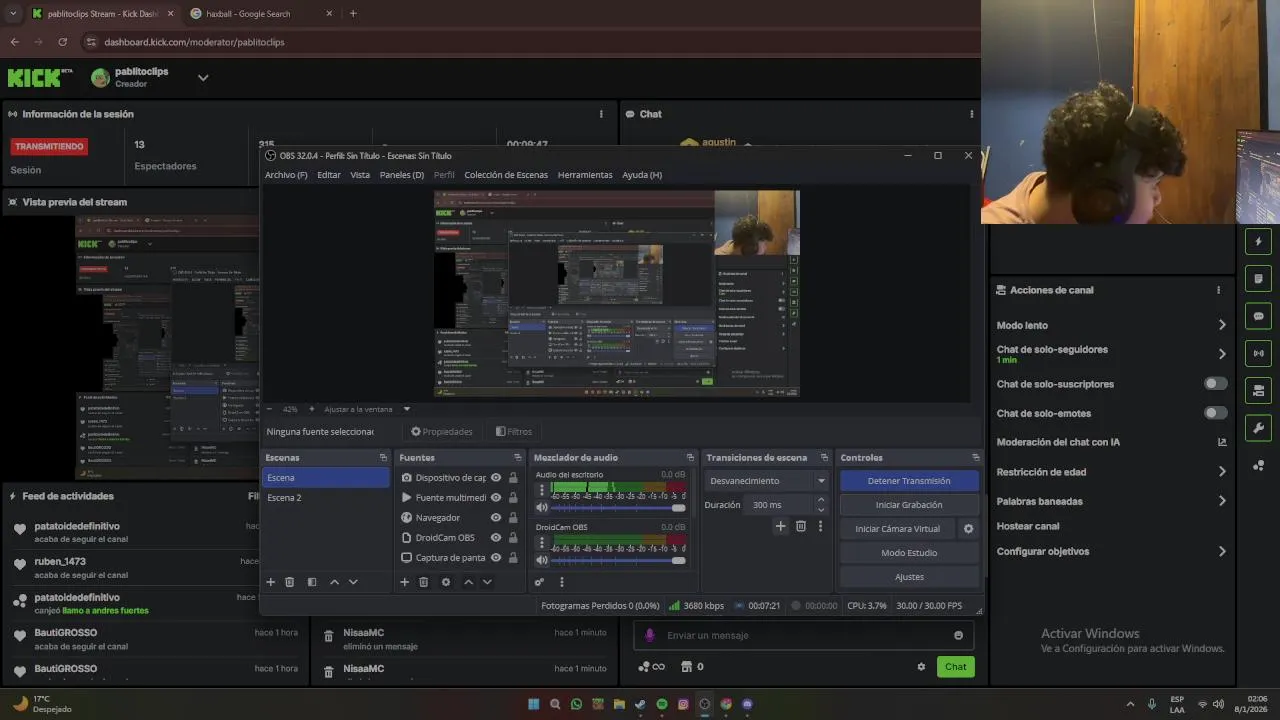Open Kick sidebar notes page icon
Image resolution: width=1280 pixels, height=720 pixels.
(x=1259, y=279)
